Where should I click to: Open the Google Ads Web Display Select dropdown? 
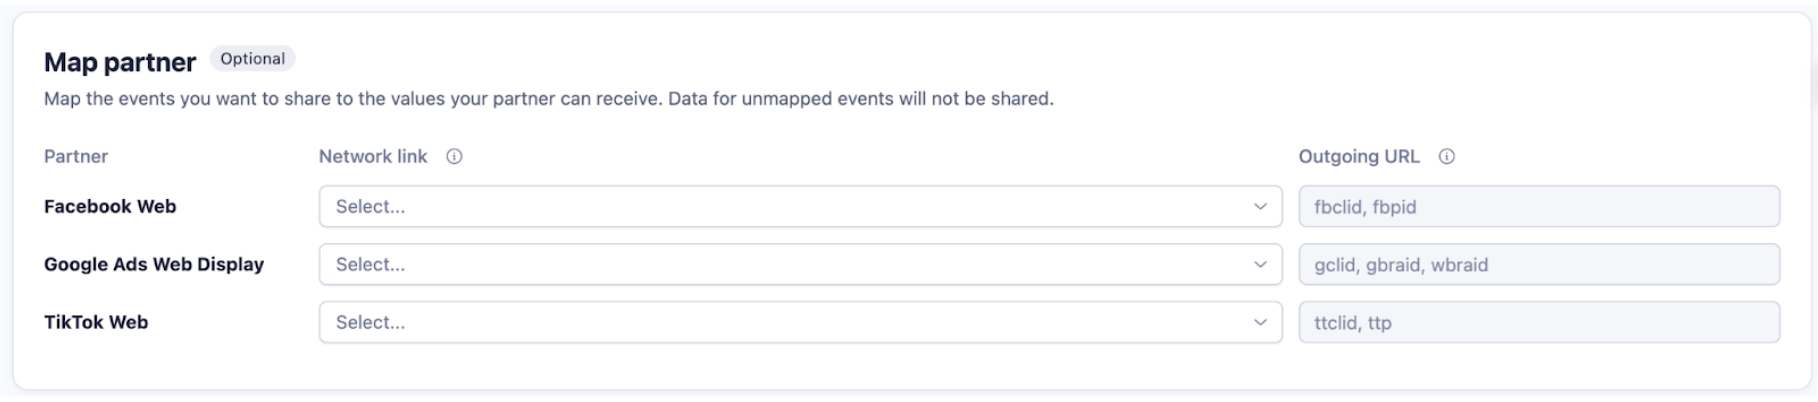click(800, 264)
